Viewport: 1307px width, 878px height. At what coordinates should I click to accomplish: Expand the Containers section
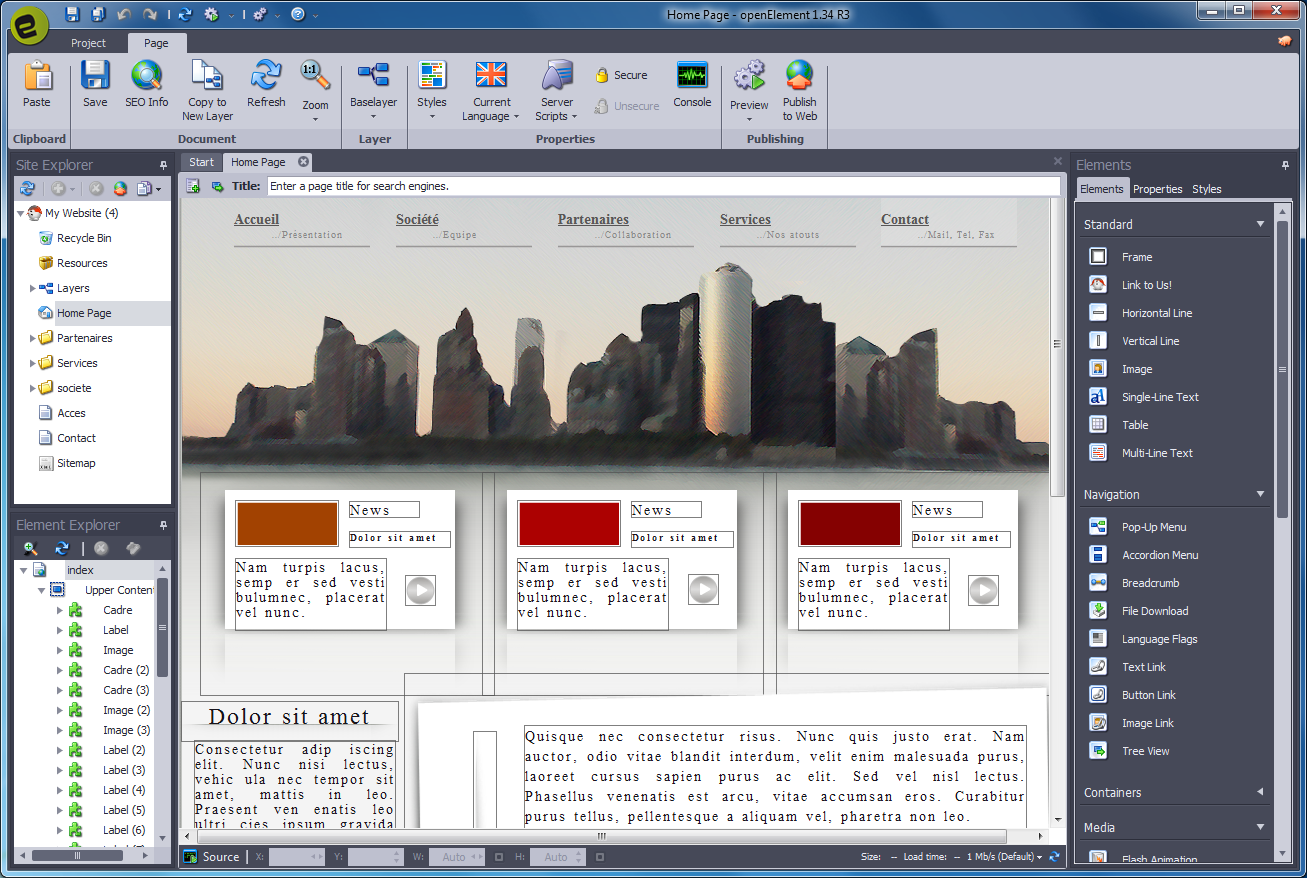[x=1260, y=792]
